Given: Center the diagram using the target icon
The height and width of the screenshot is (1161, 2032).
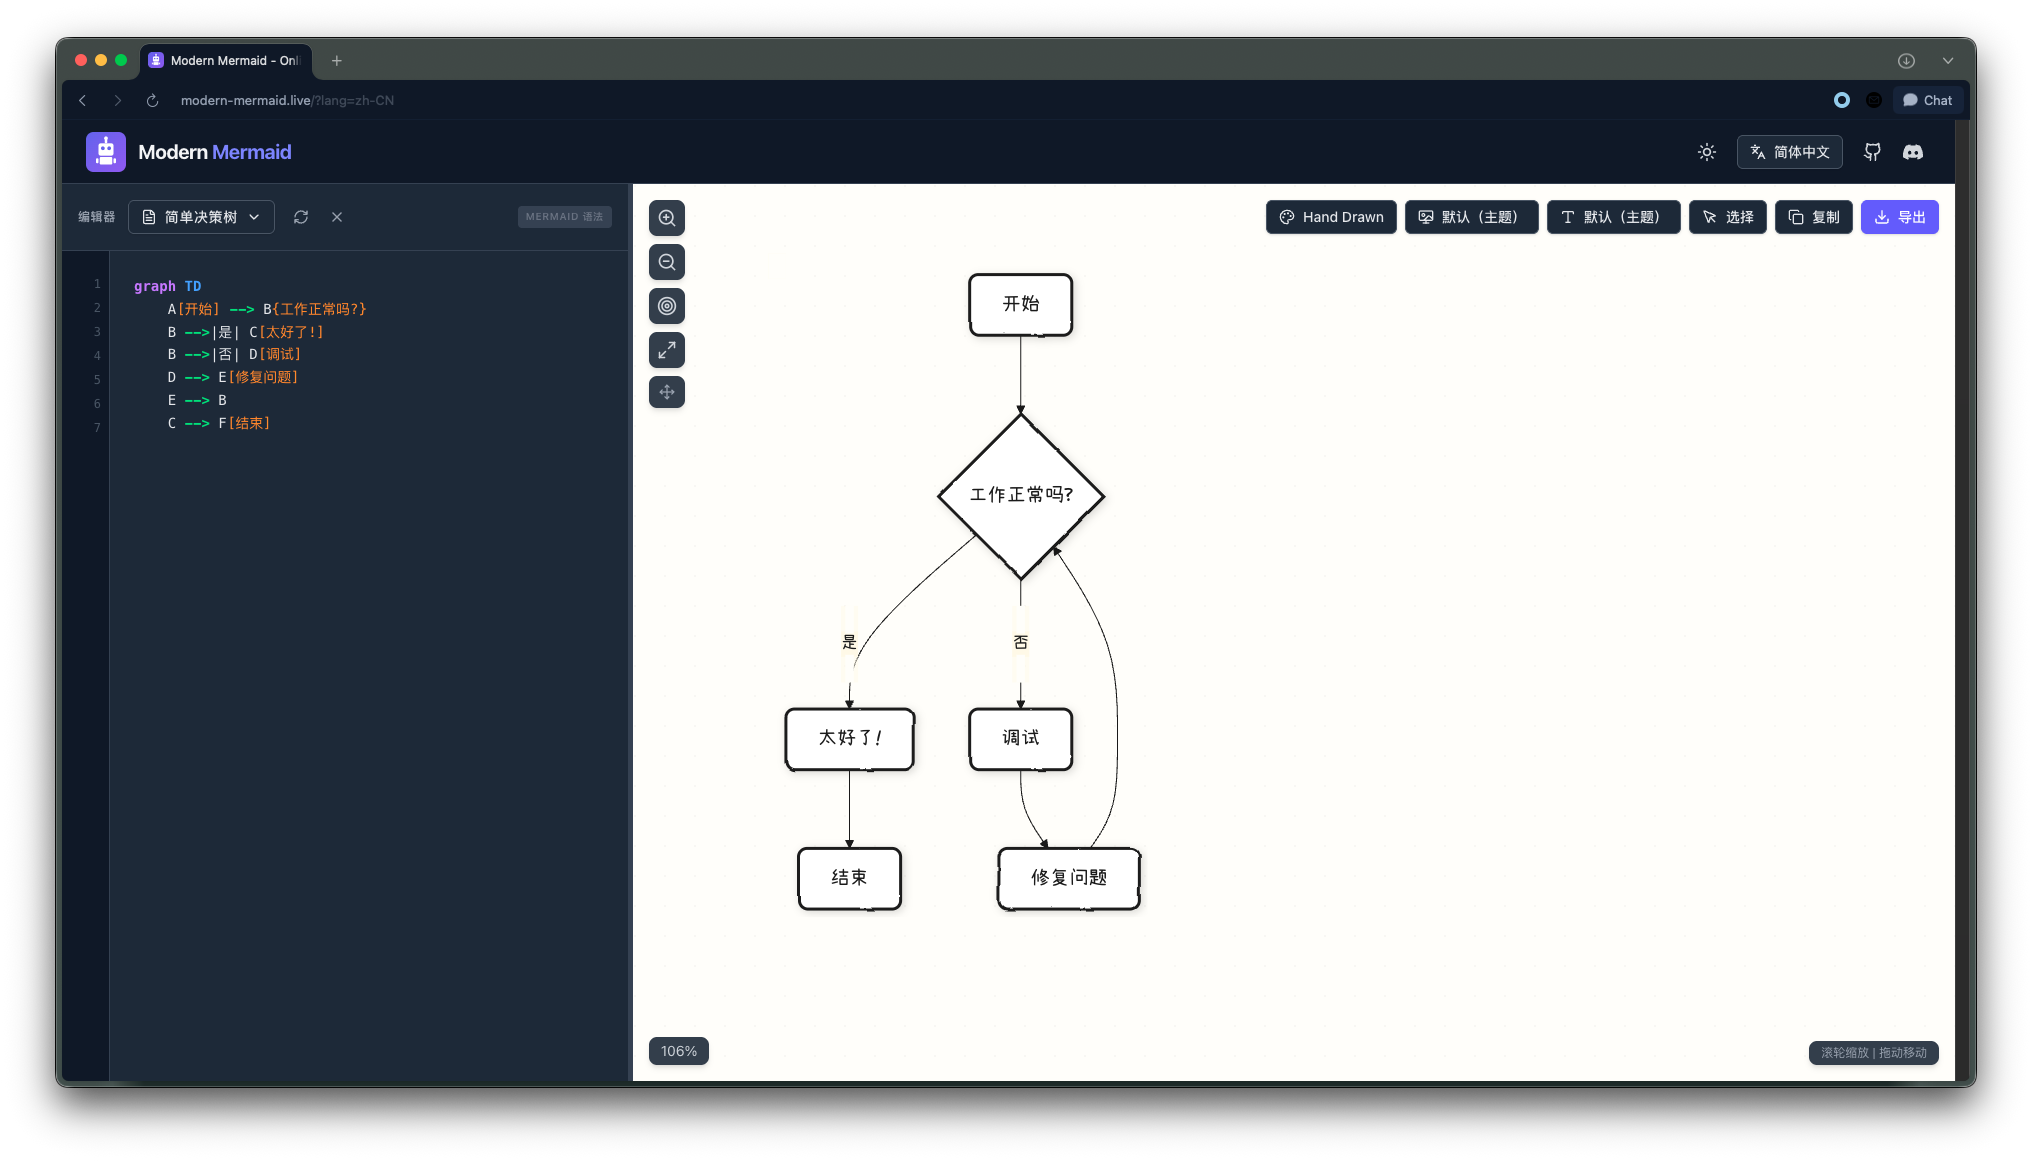Looking at the screenshot, I should tap(667, 306).
